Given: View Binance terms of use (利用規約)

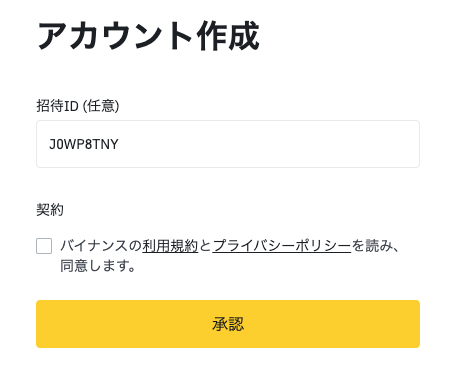Looking at the screenshot, I should (170, 246).
